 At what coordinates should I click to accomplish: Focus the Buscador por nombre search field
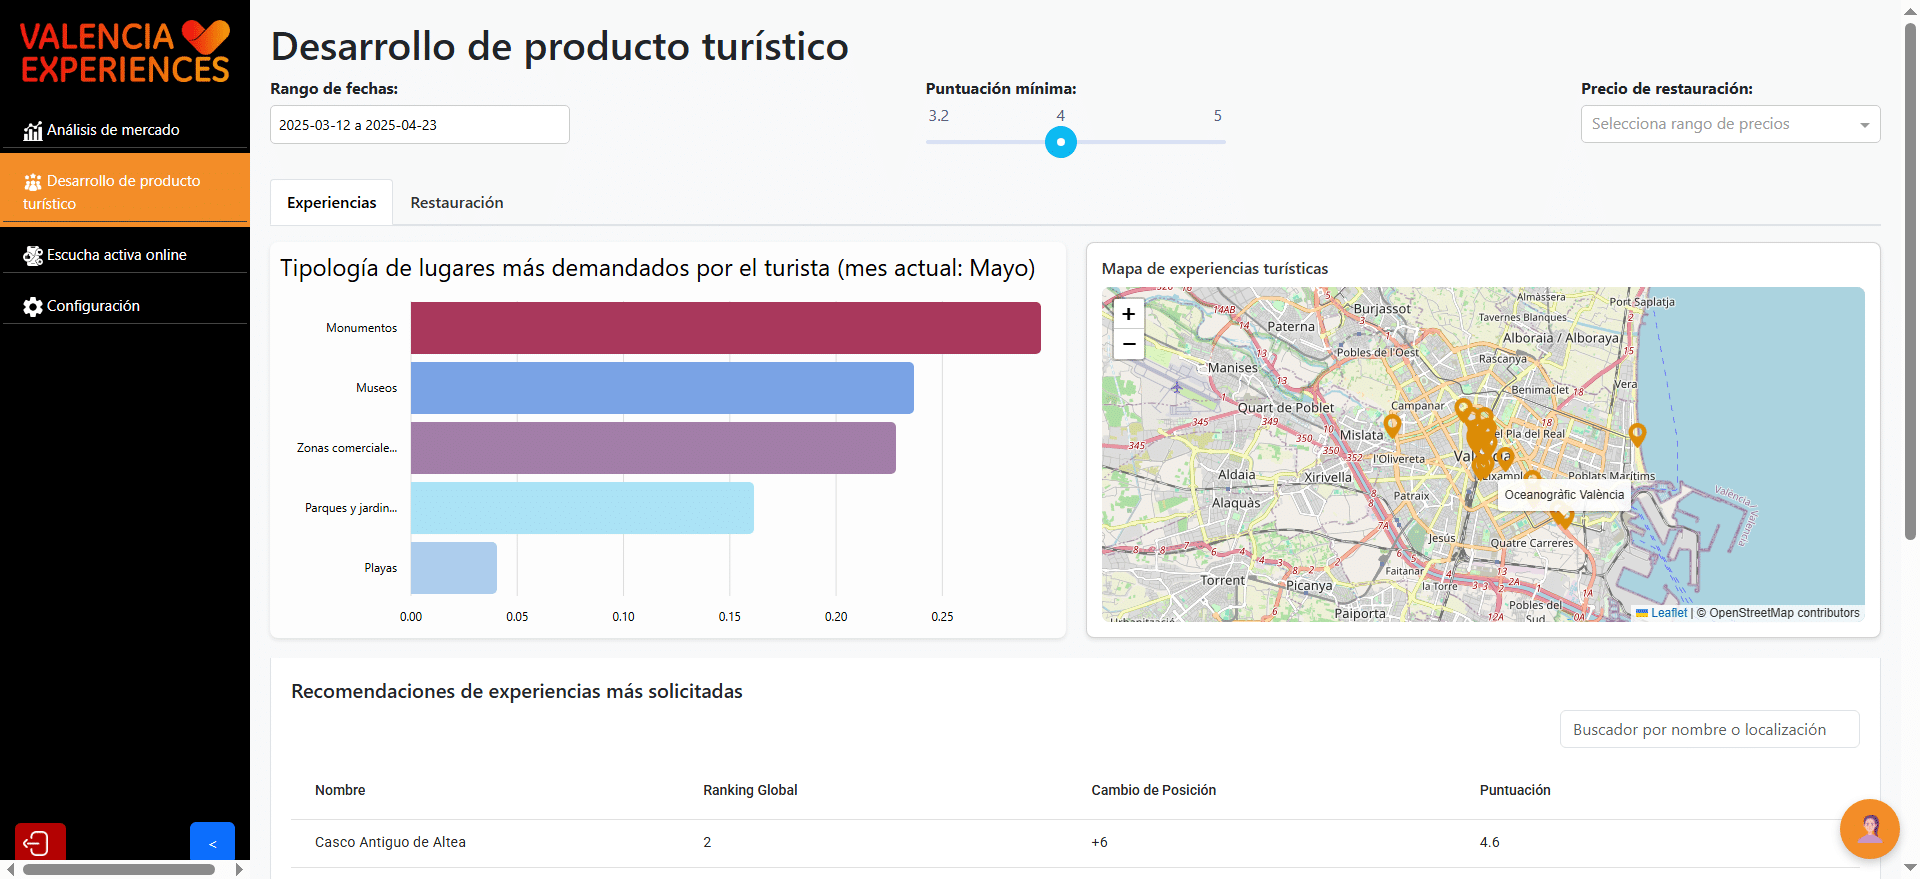1708,729
